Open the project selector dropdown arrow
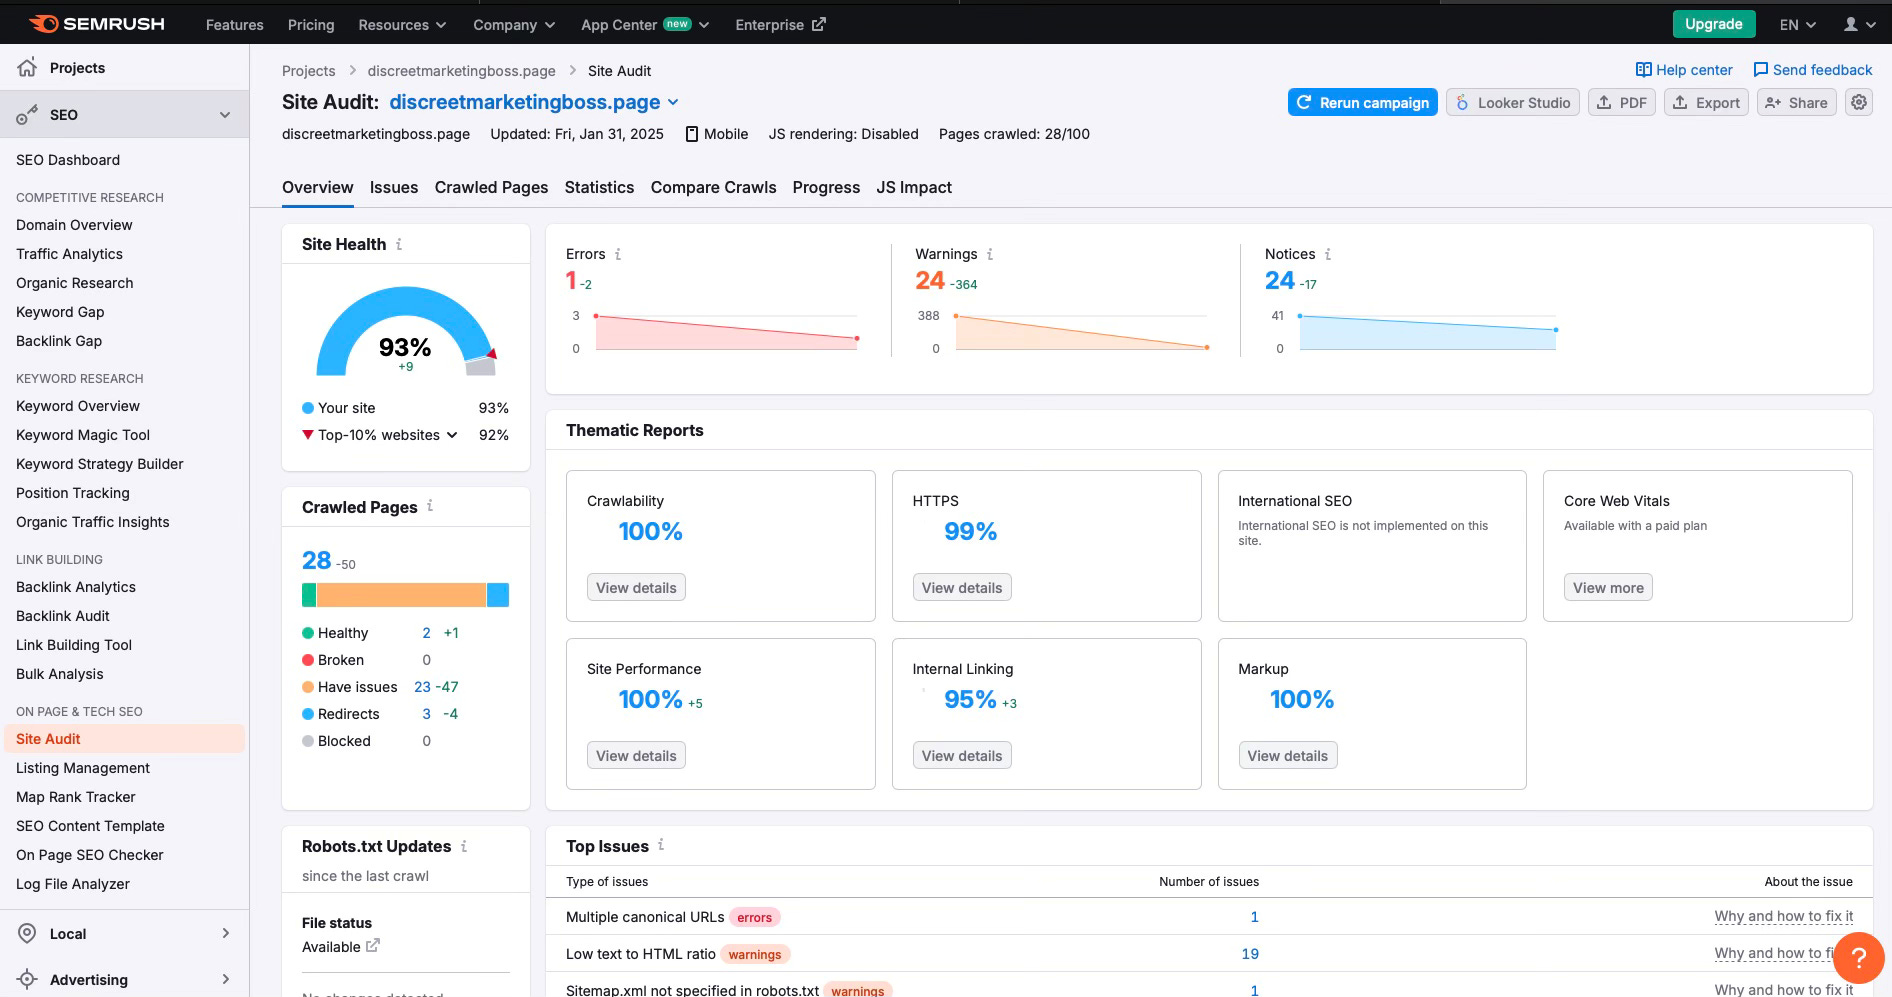Viewport: 1892px width, 997px height. point(673,102)
